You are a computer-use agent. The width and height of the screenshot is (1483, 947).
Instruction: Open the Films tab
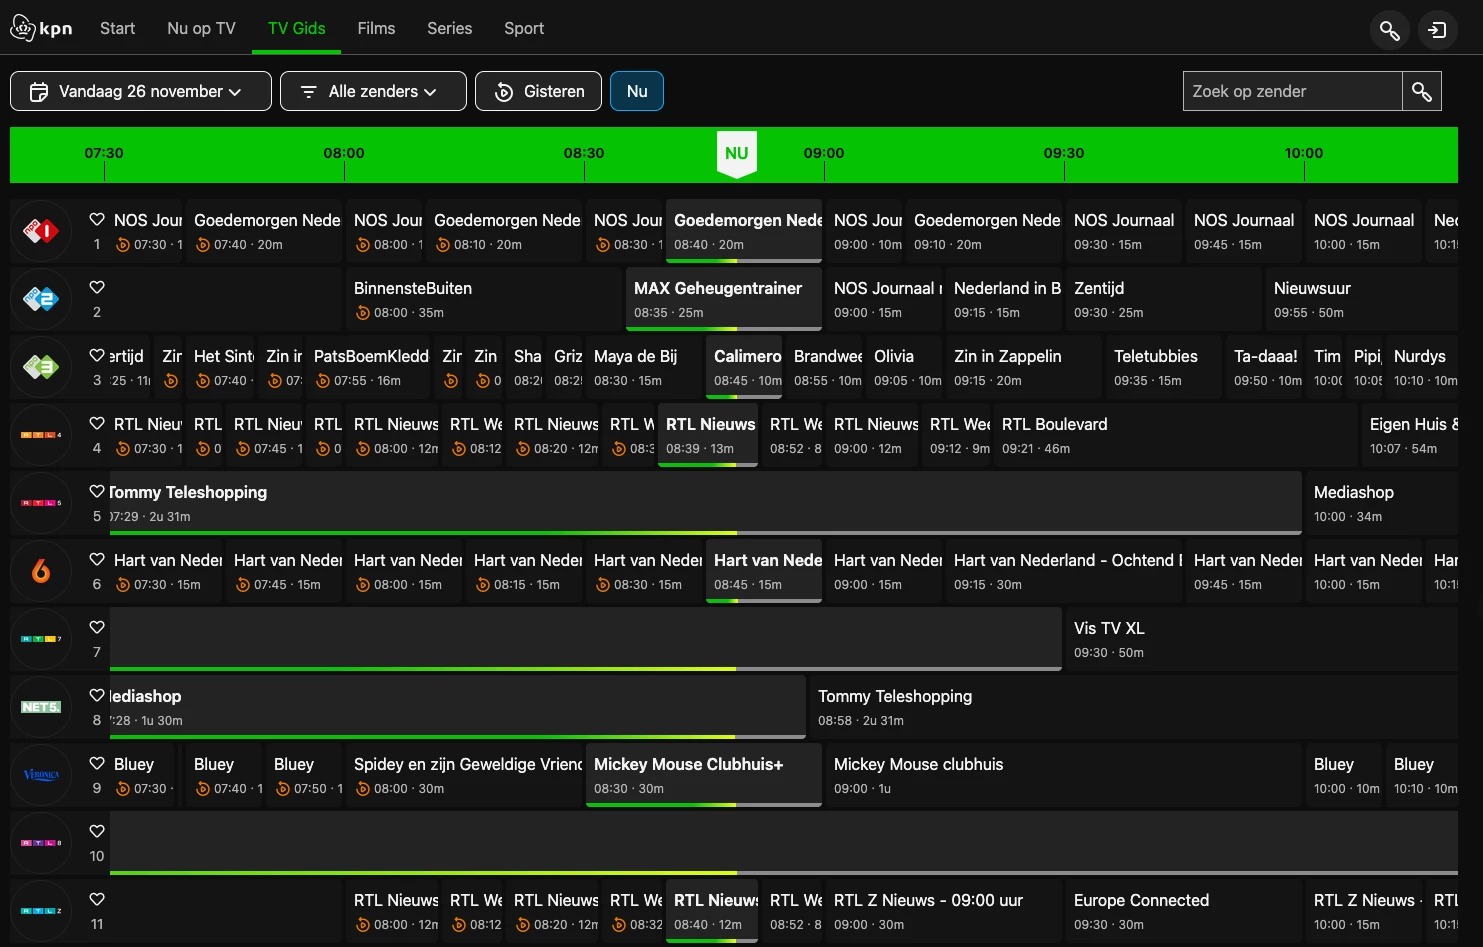376,28
